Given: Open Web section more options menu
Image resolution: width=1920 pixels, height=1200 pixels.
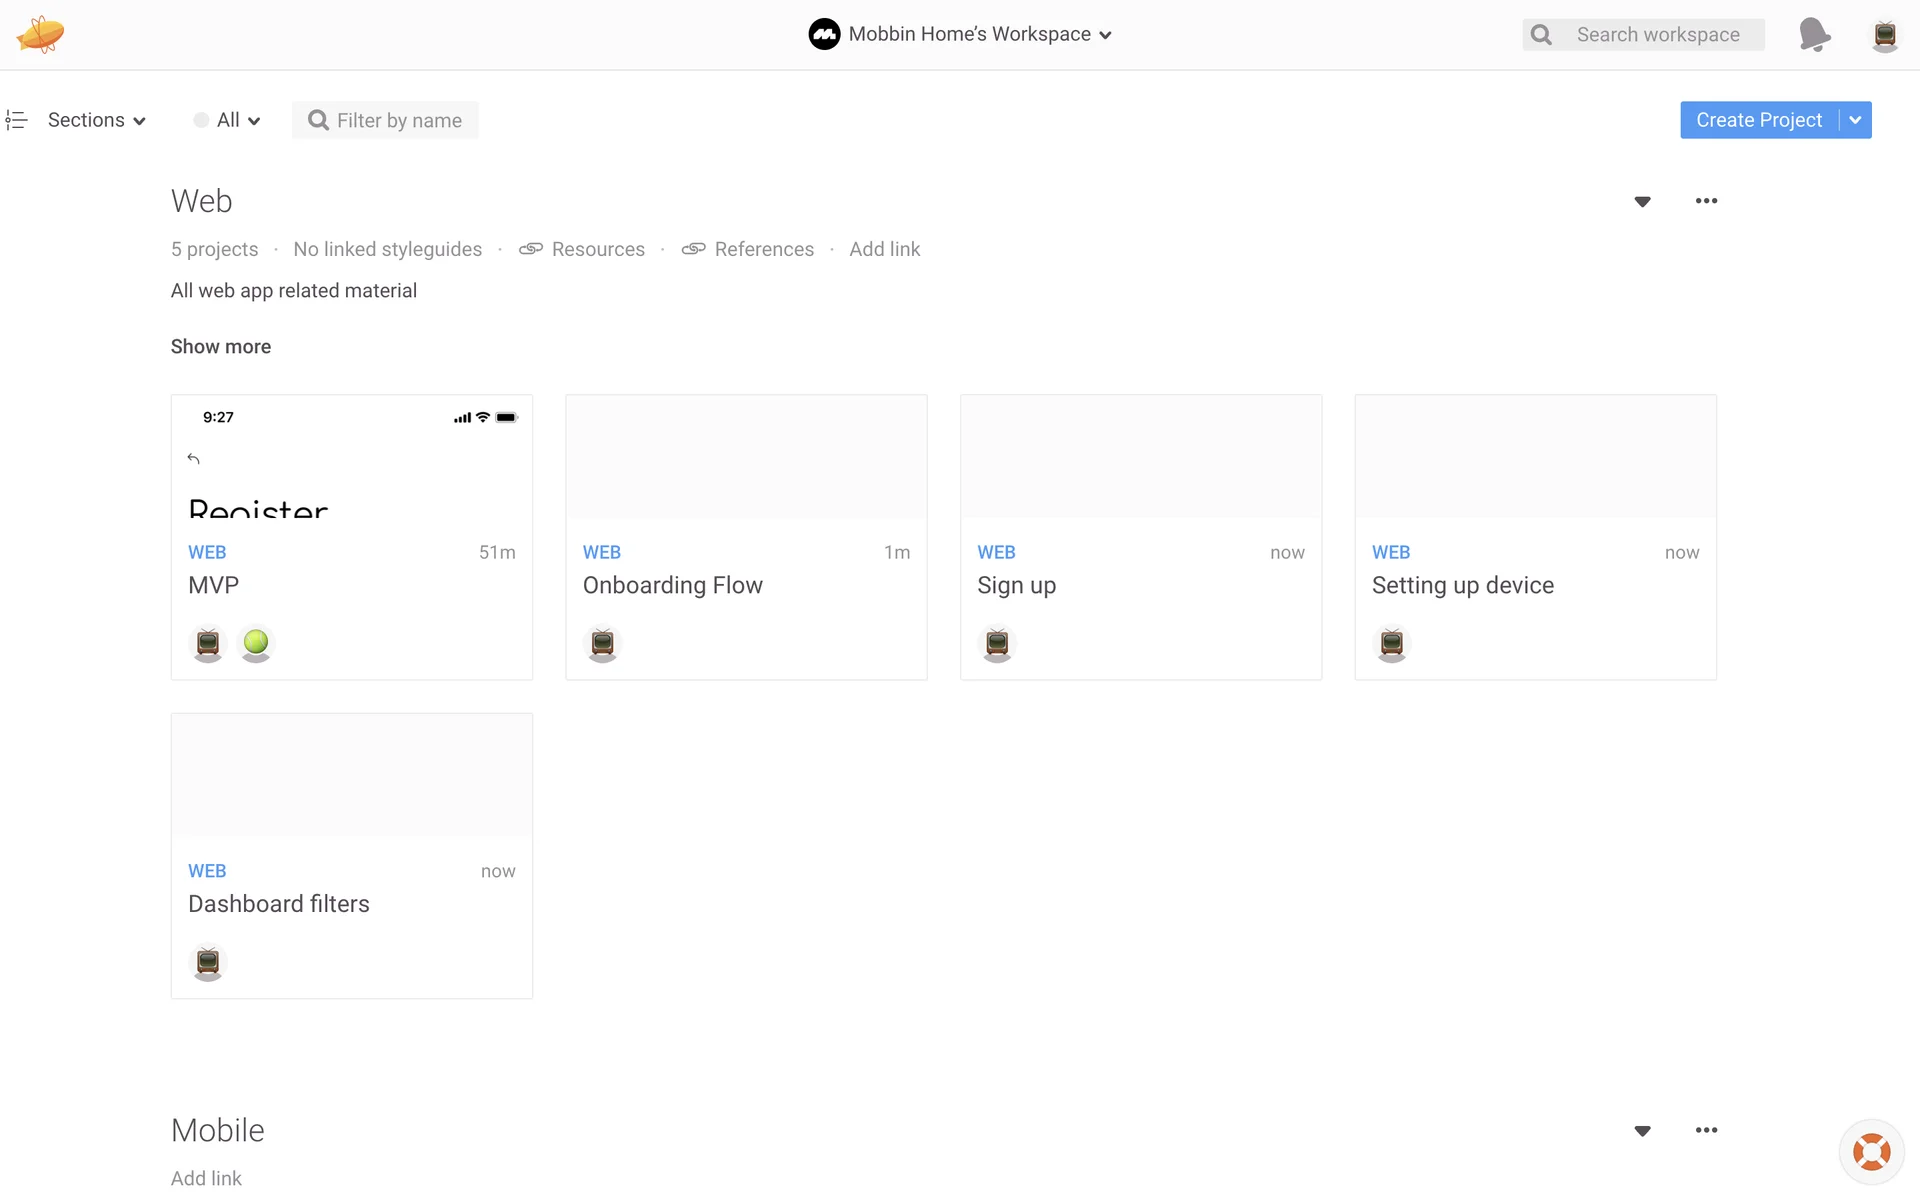Looking at the screenshot, I should [1706, 201].
